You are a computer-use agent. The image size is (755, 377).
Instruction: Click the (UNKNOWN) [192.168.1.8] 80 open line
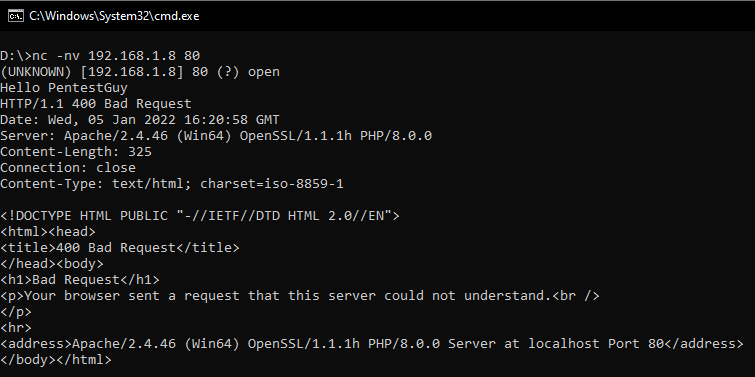tap(140, 72)
